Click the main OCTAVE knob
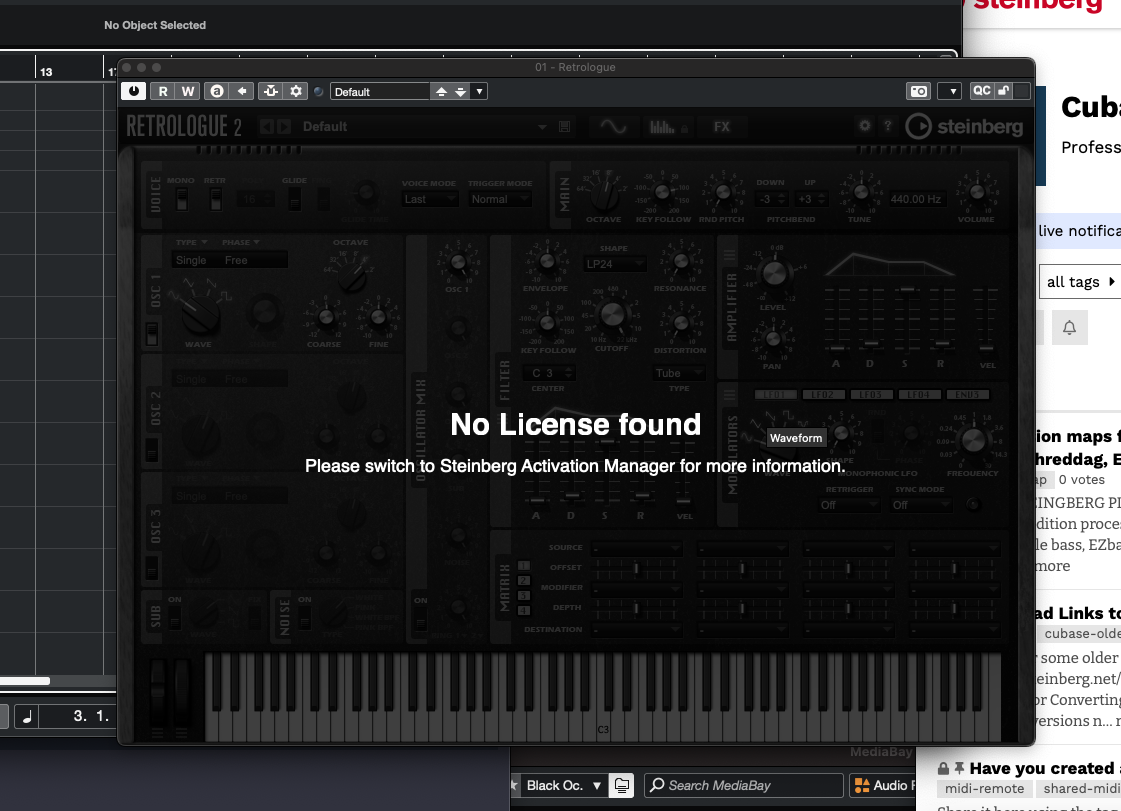Image resolution: width=1121 pixels, height=811 pixels. [604, 193]
